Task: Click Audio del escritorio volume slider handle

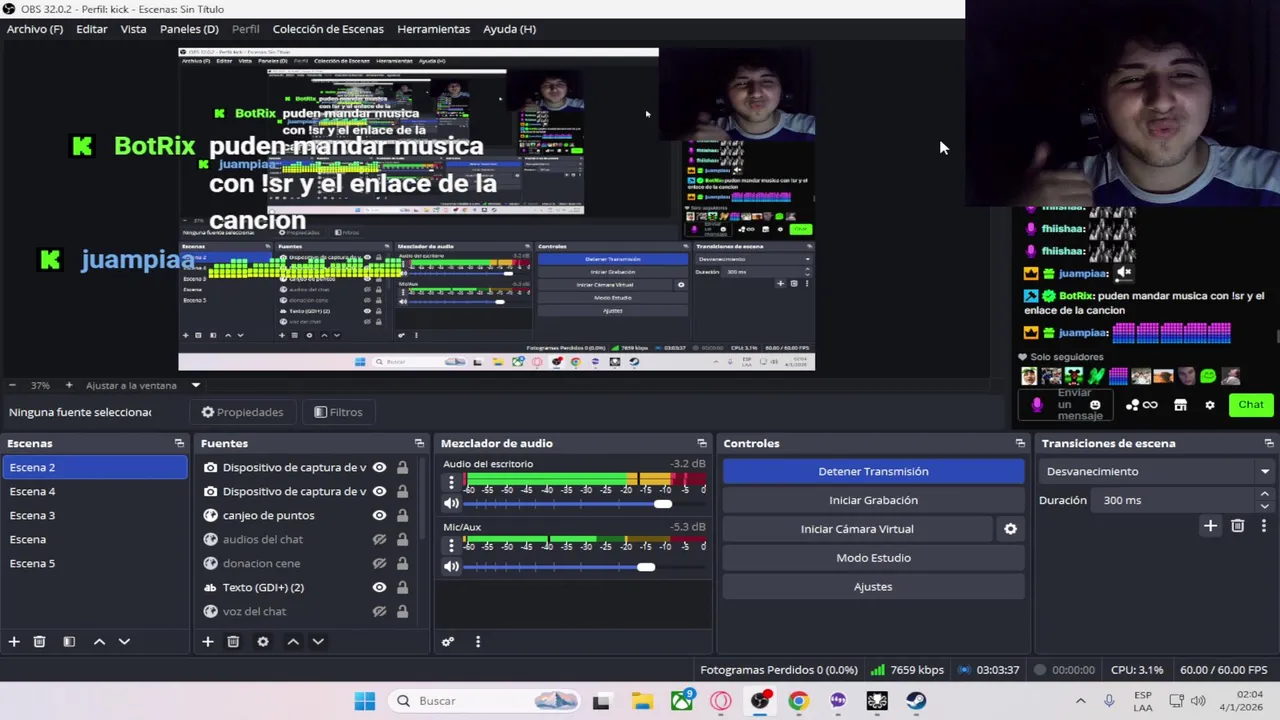Action: pos(663,503)
